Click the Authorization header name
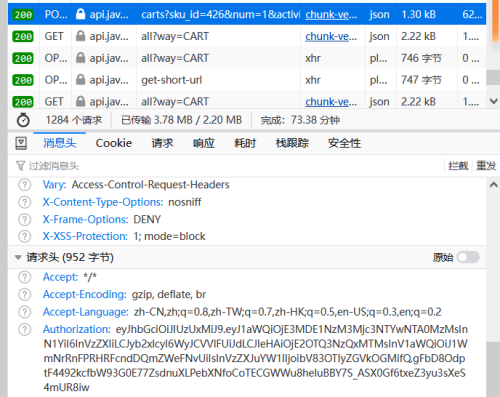The width and height of the screenshot is (500, 397). pos(77,329)
